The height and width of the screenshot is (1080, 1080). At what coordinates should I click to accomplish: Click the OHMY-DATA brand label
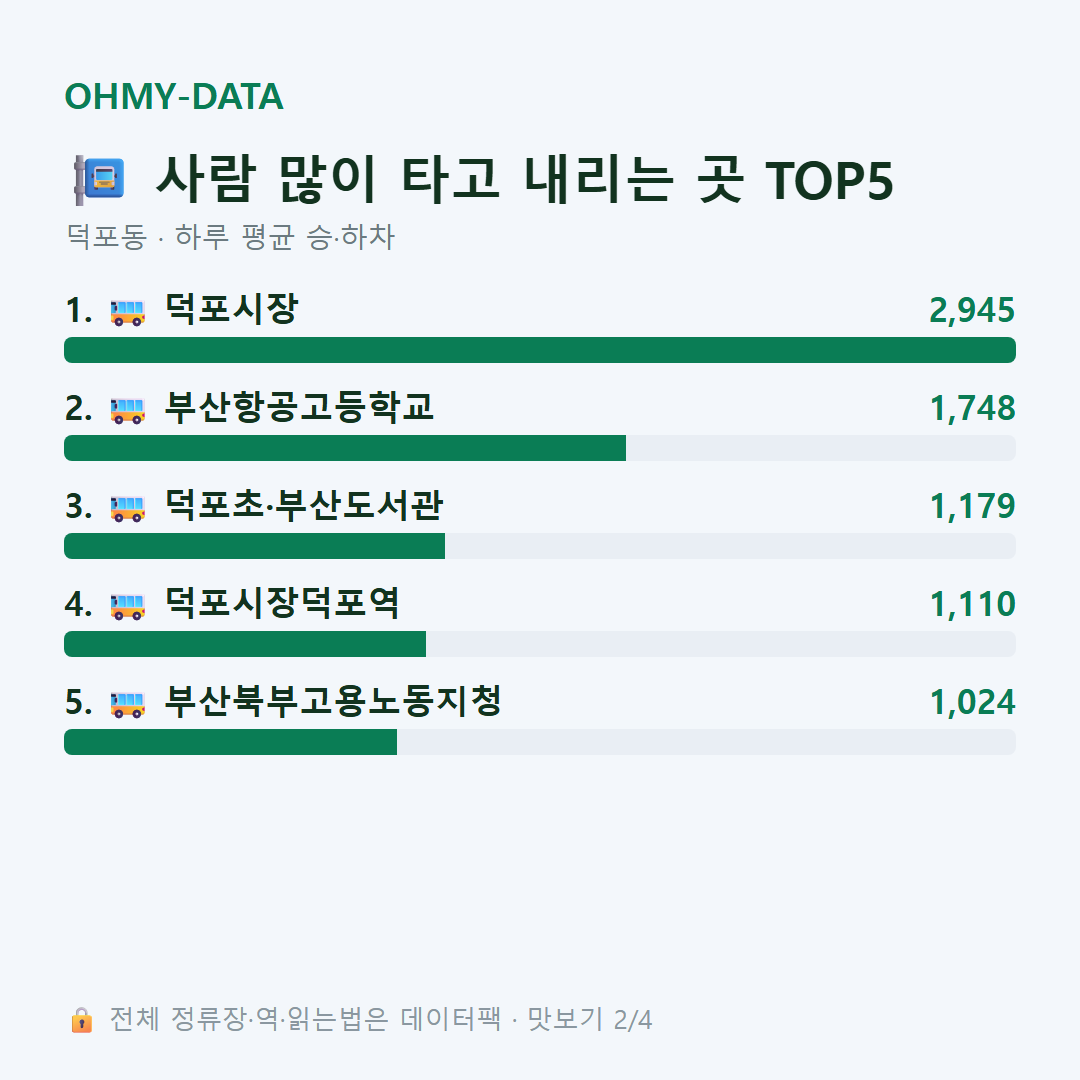pyautogui.click(x=174, y=96)
